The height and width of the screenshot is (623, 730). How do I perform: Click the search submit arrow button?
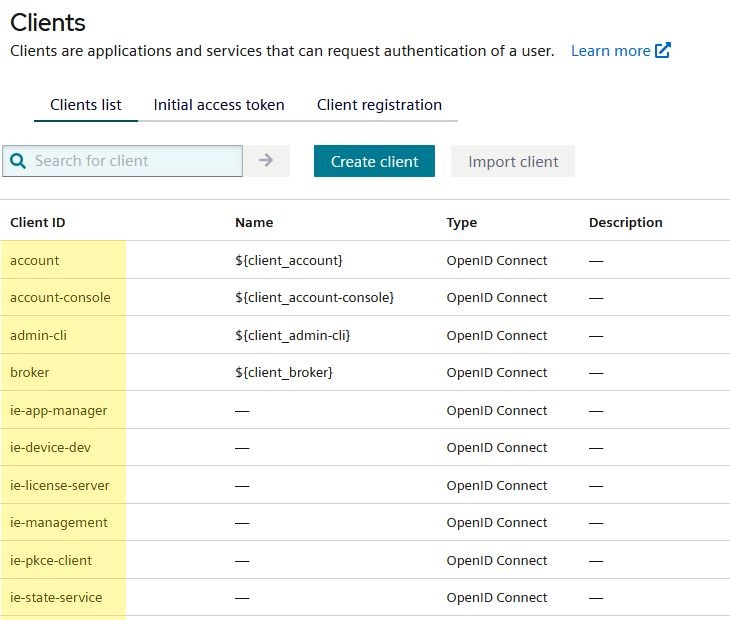266,161
